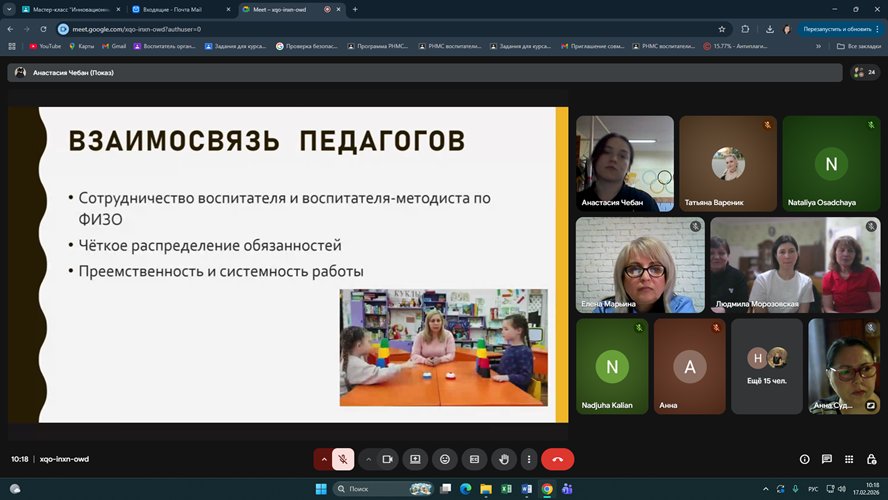The height and width of the screenshot is (500, 888).
Task: Open the three-dot more options menu
Action: [x=528, y=459]
